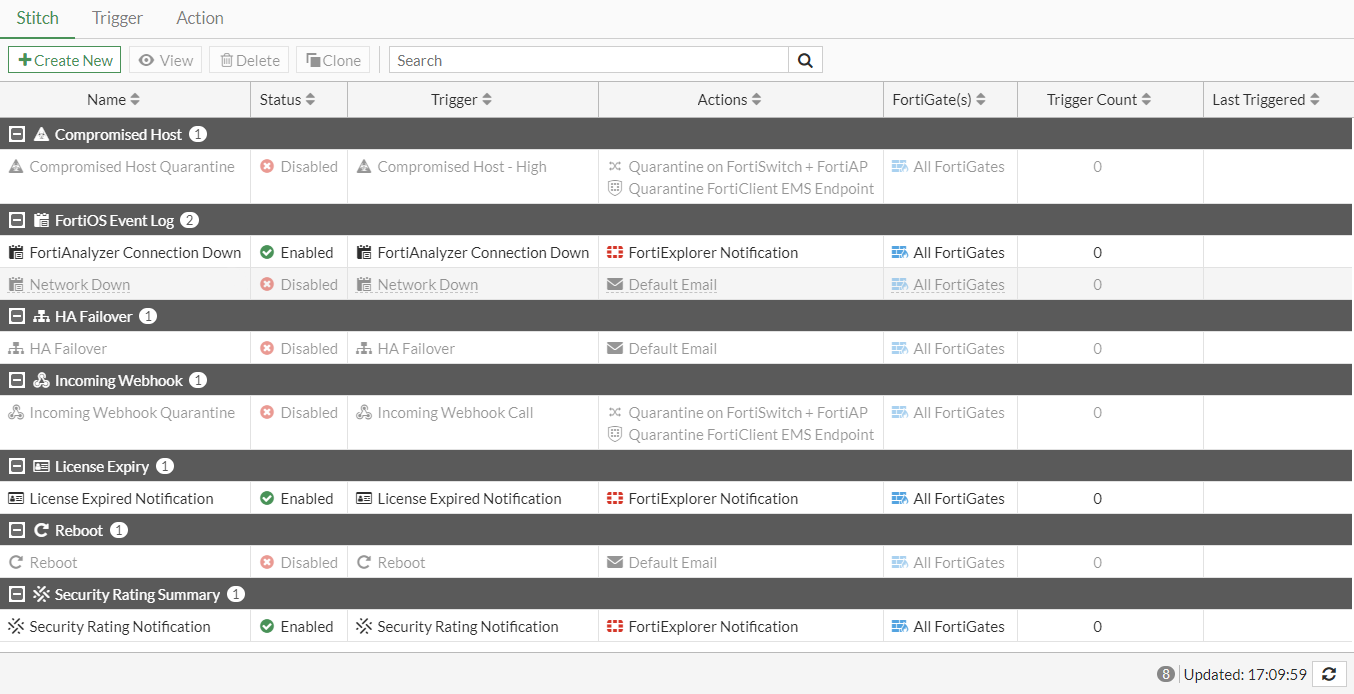Click the Default Email envelope icon for Reboot
Screen dimensions: 1354x694
pyautogui.click(x=616, y=562)
